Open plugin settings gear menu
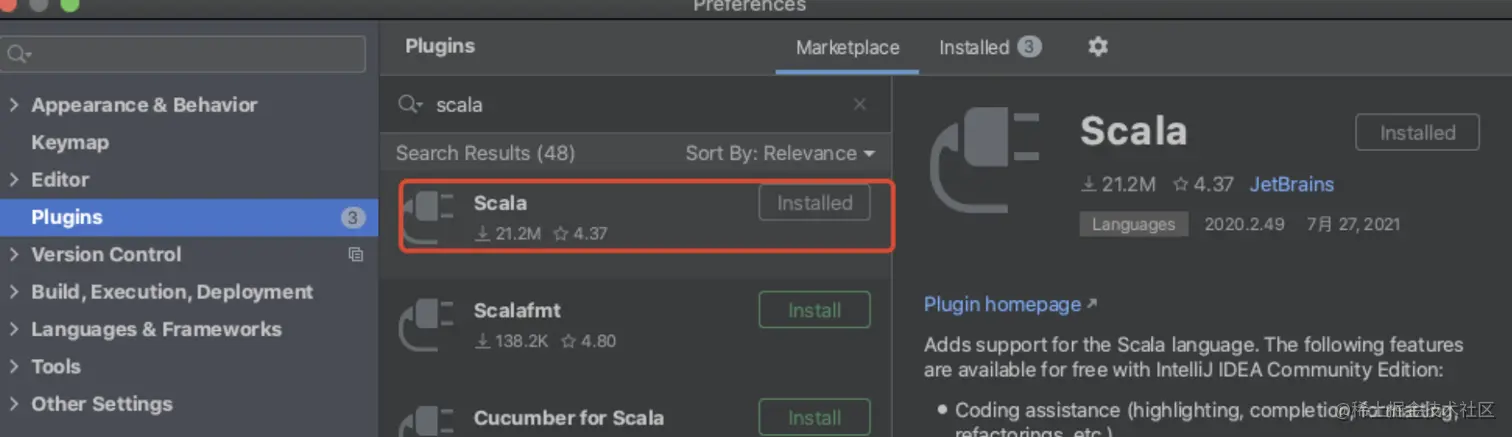Viewport: 1512px width, 437px height. tap(1098, 47)
